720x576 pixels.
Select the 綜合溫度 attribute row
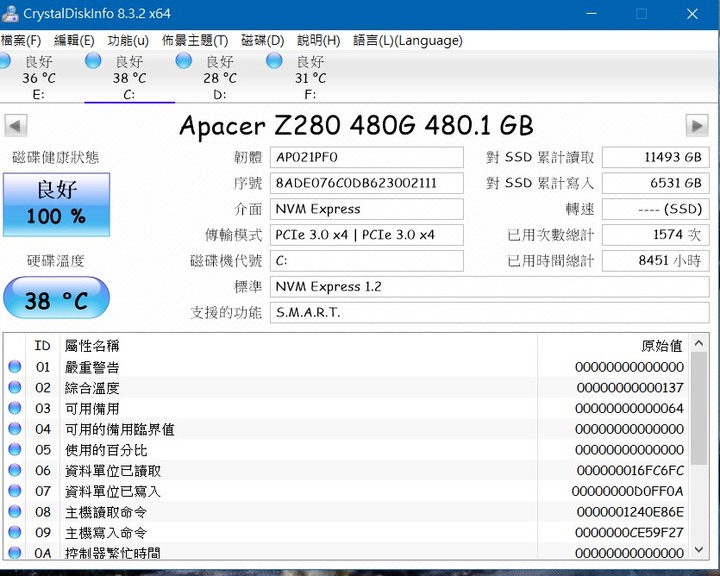(300, 388)
